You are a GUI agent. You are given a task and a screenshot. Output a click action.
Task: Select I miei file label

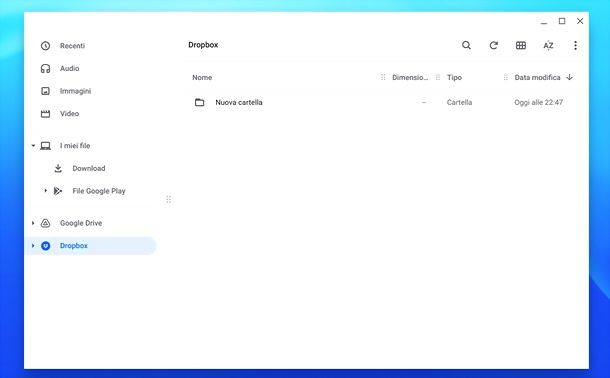pyautogui.click(x=75, y=146)
